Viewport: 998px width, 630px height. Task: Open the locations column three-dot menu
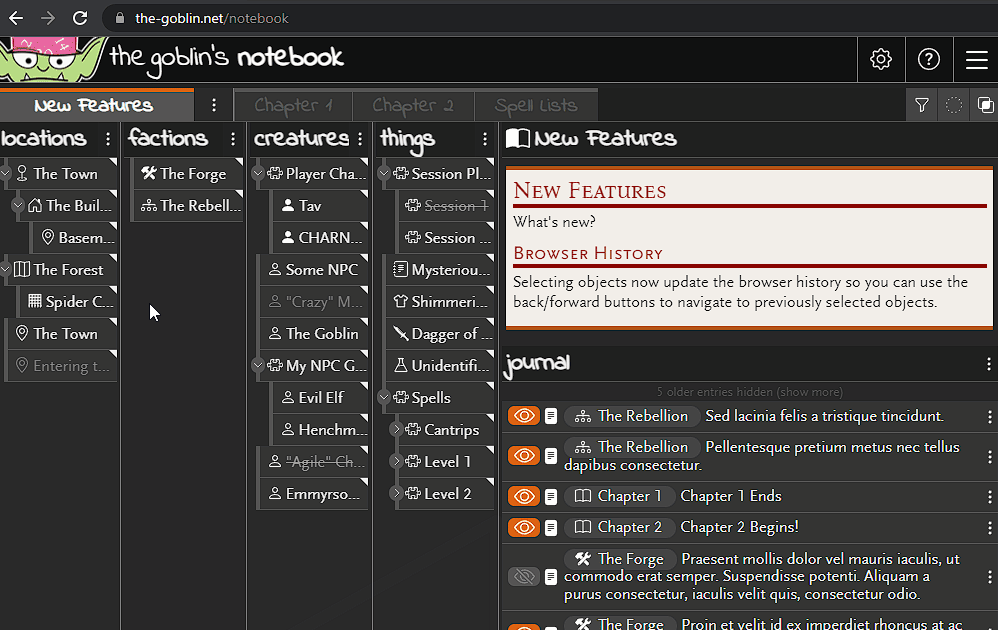click(x=108, y=139)
